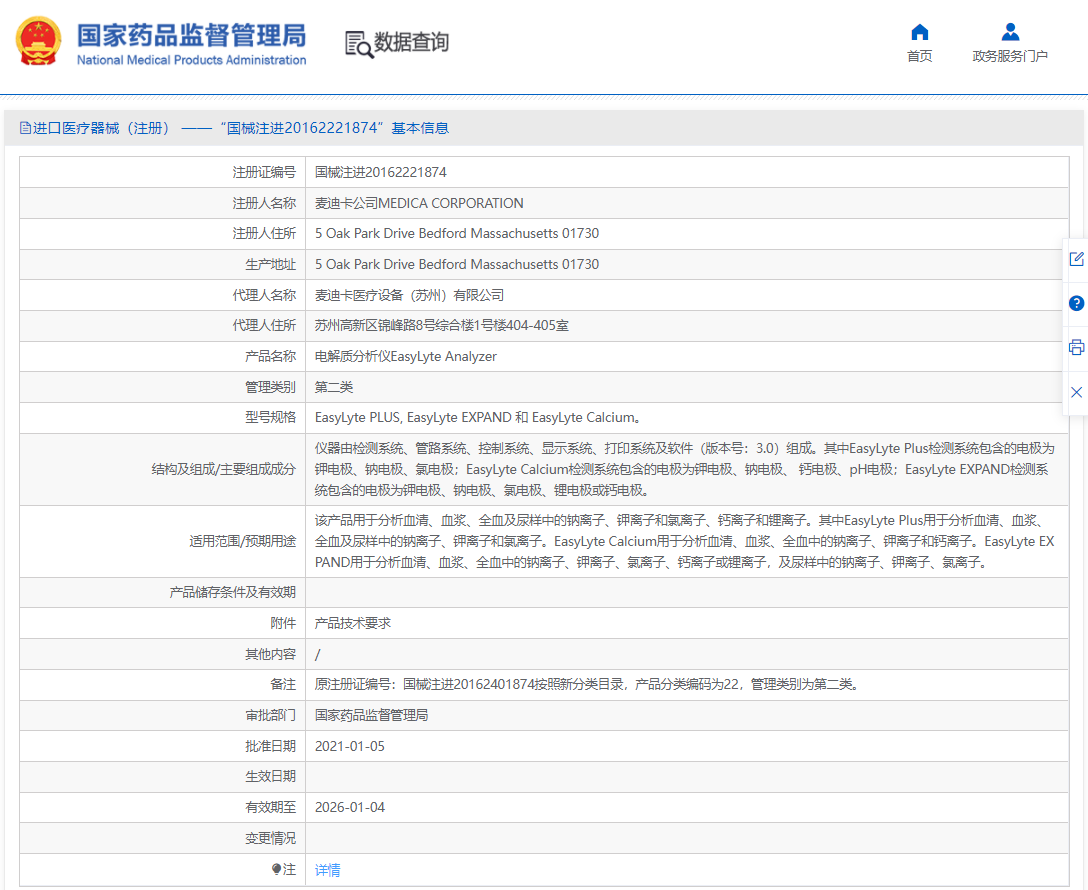Click the bulb icon next to 注
This screenshot has width=1088, height=890.
276,869
